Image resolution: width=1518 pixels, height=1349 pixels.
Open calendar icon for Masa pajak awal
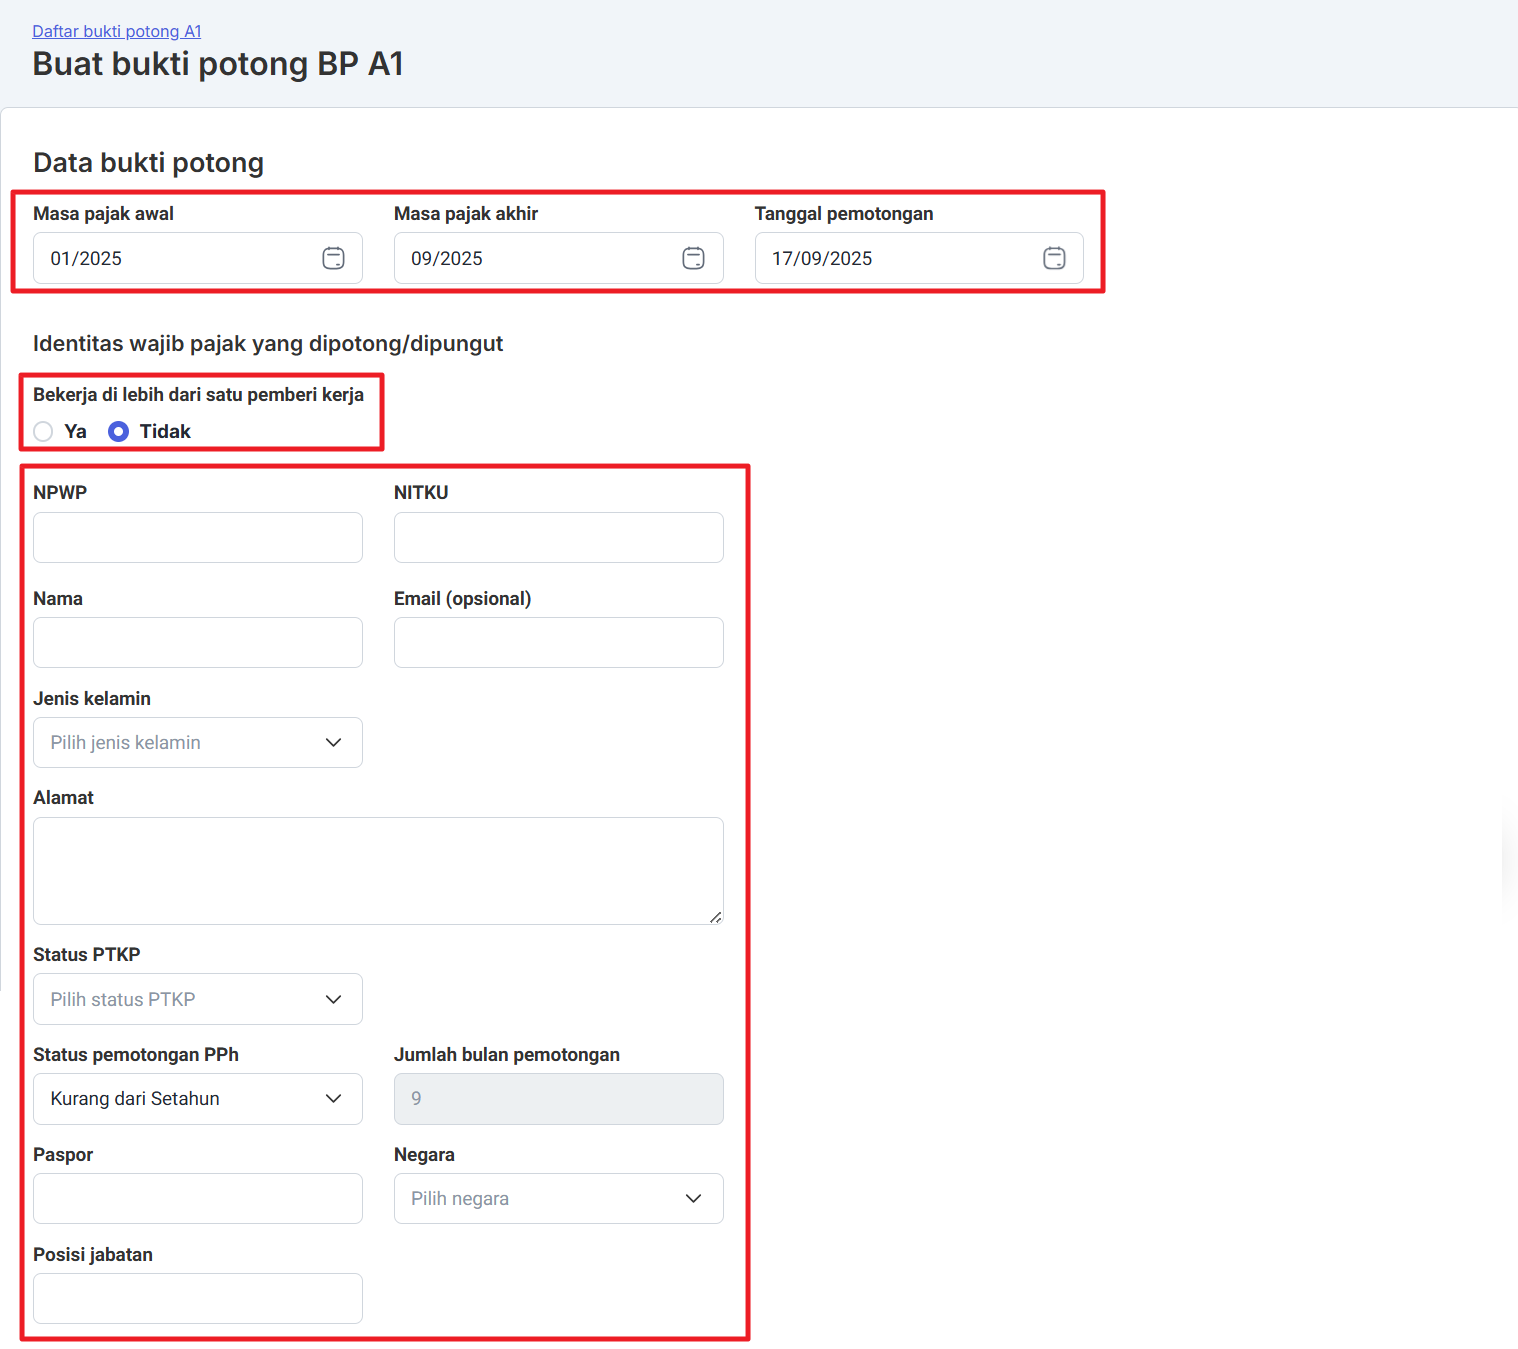coord(333,258)
